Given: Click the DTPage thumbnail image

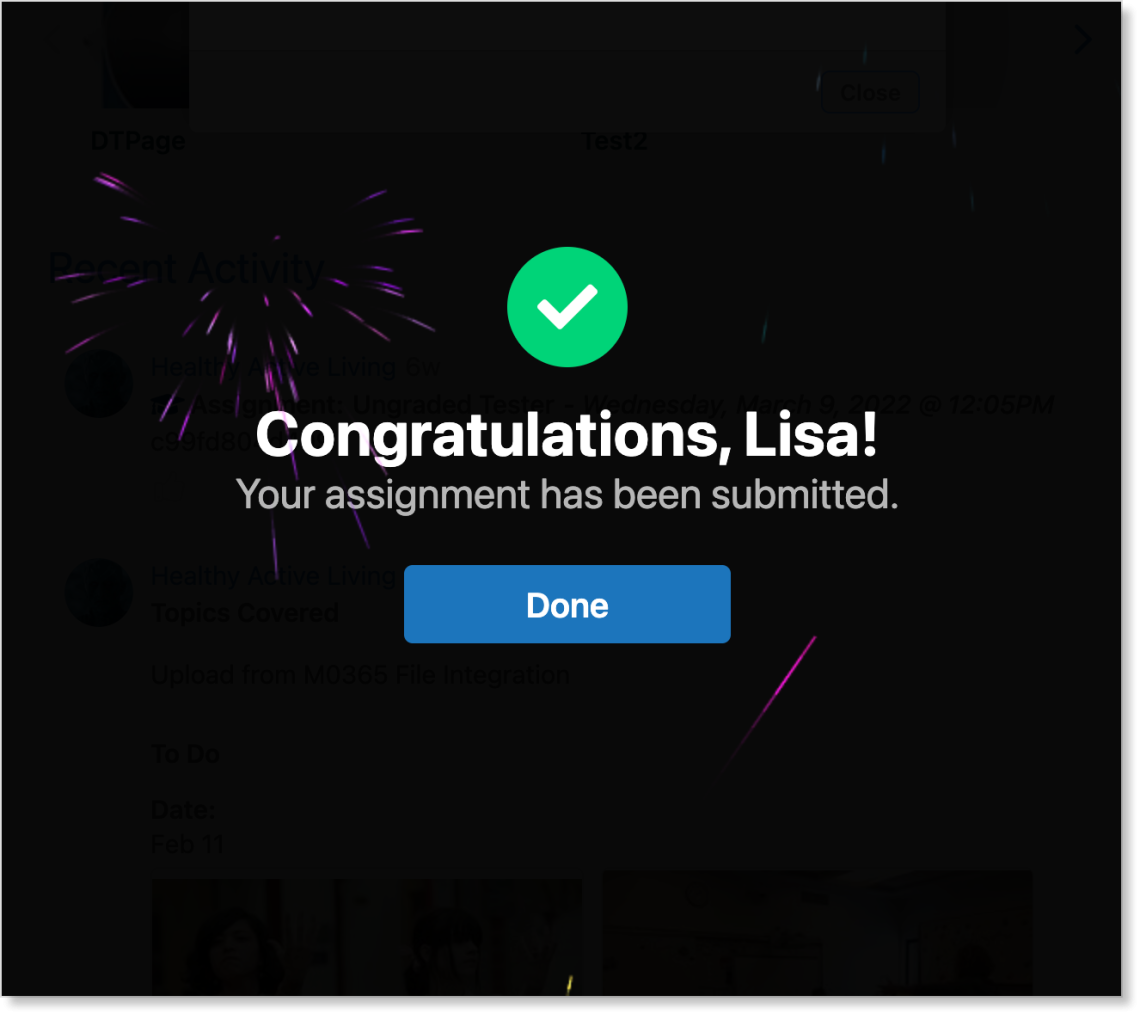Looking at the screenshot, I should click(x=146, y=55).
